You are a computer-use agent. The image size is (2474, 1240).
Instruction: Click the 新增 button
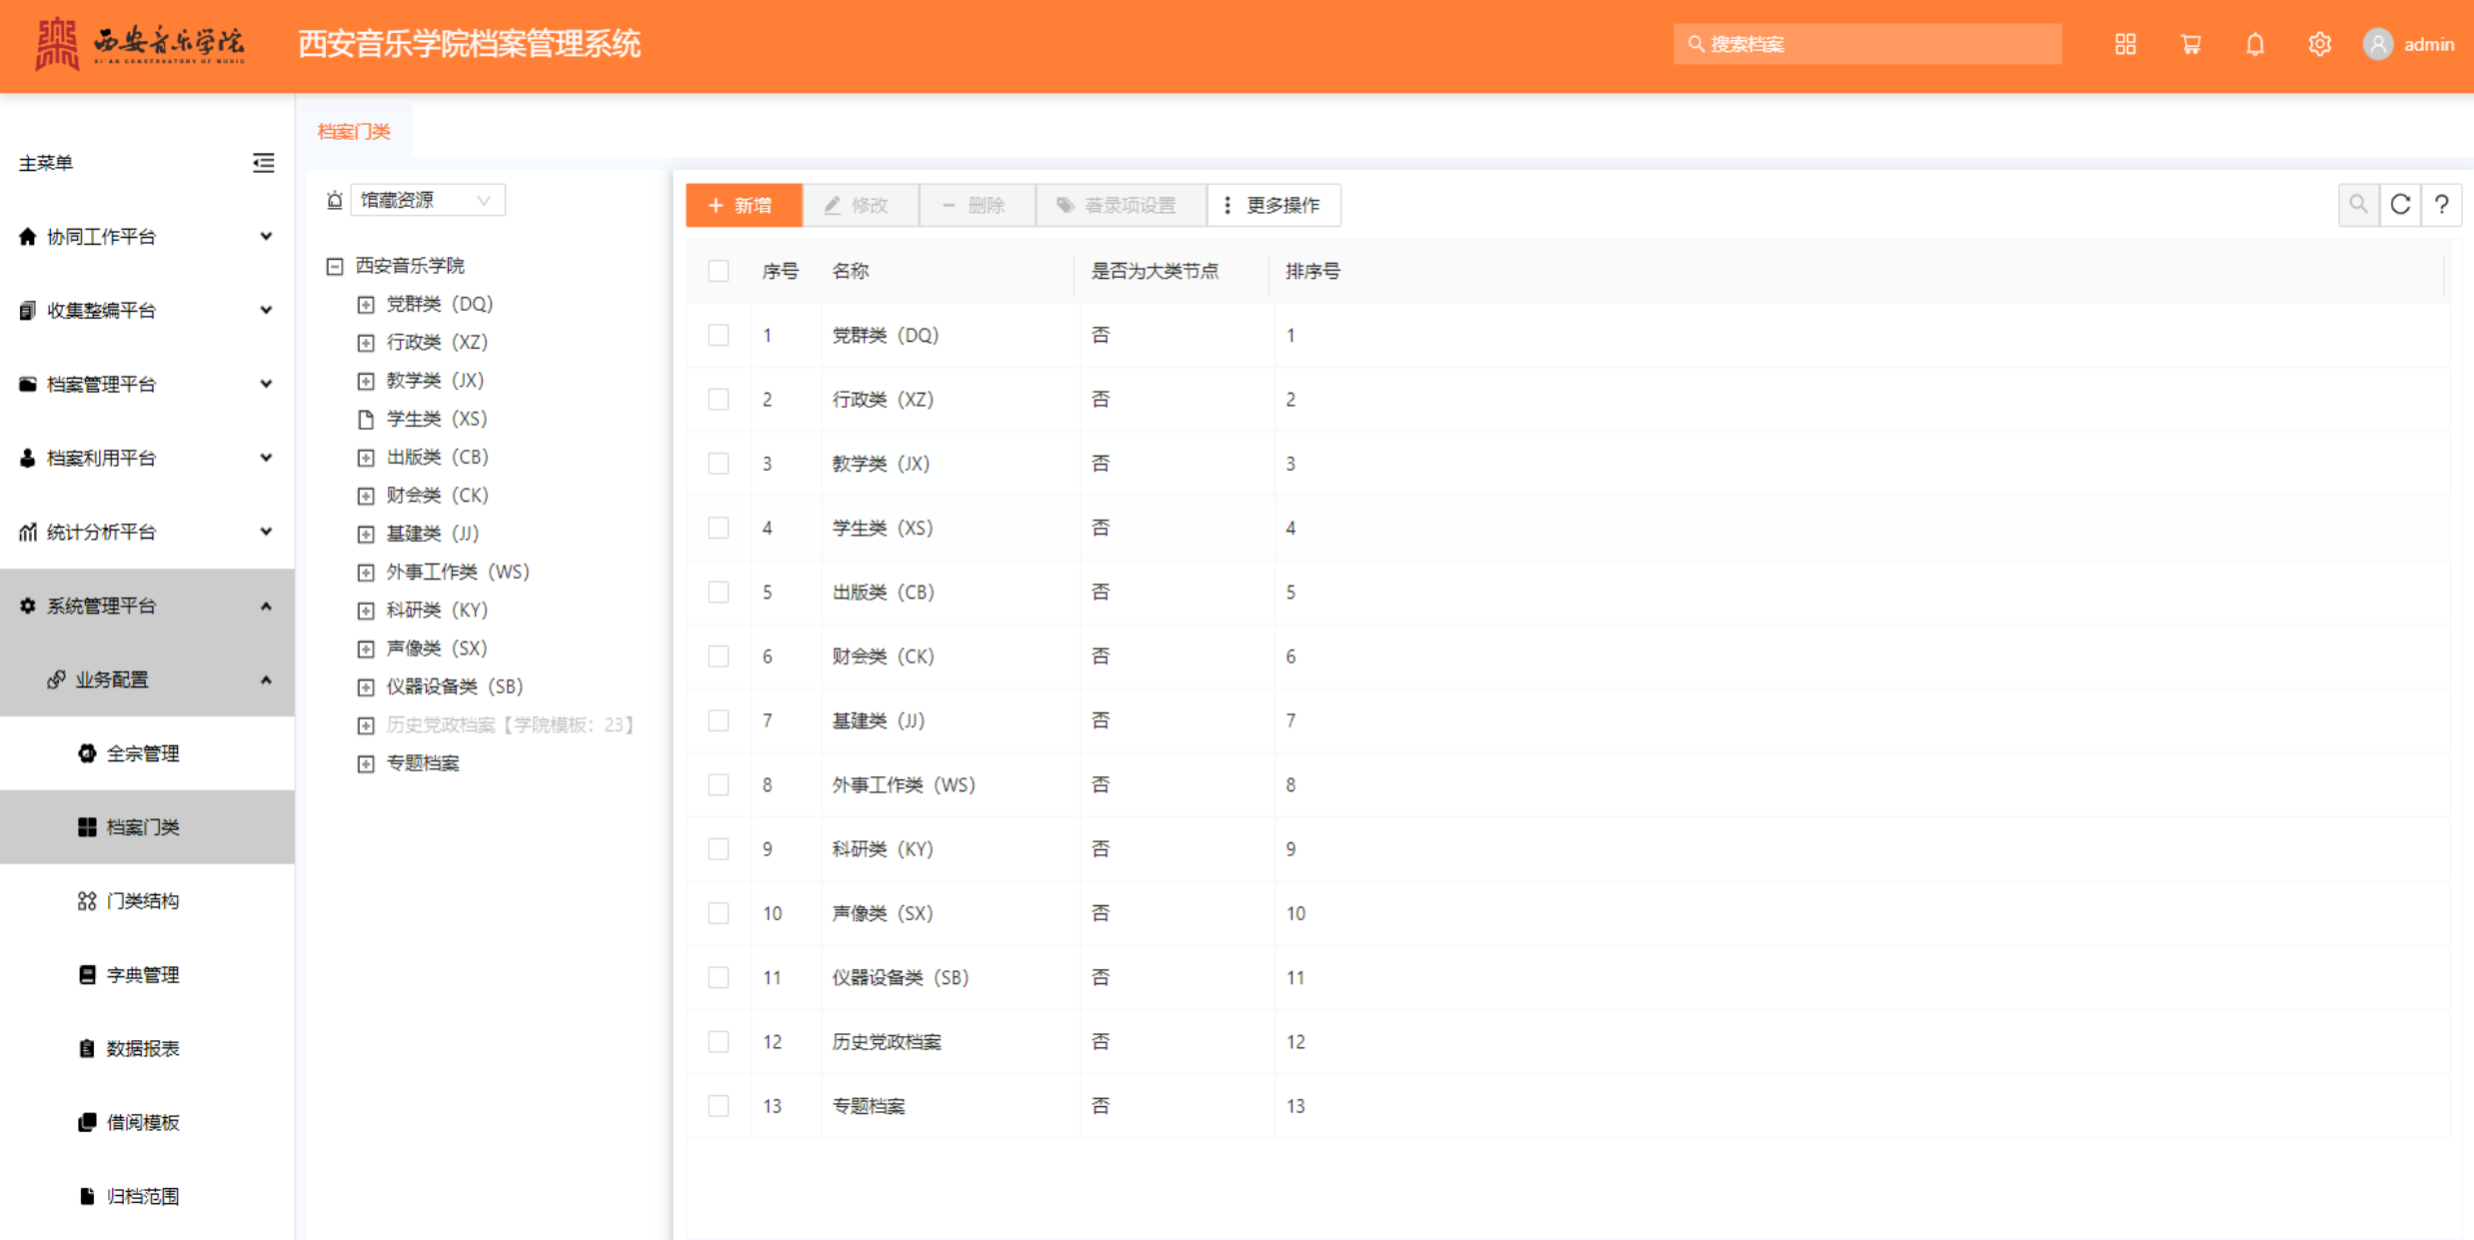743,205
